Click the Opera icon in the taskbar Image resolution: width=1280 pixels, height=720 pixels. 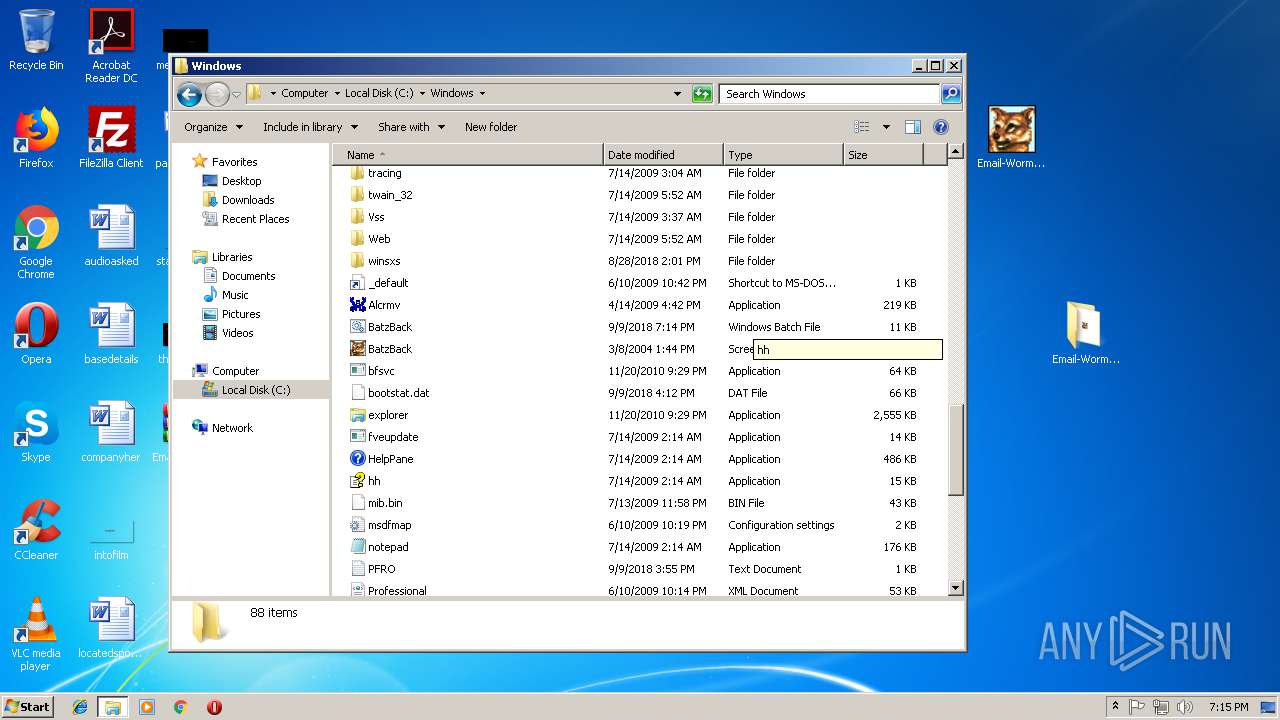[214, 707]
